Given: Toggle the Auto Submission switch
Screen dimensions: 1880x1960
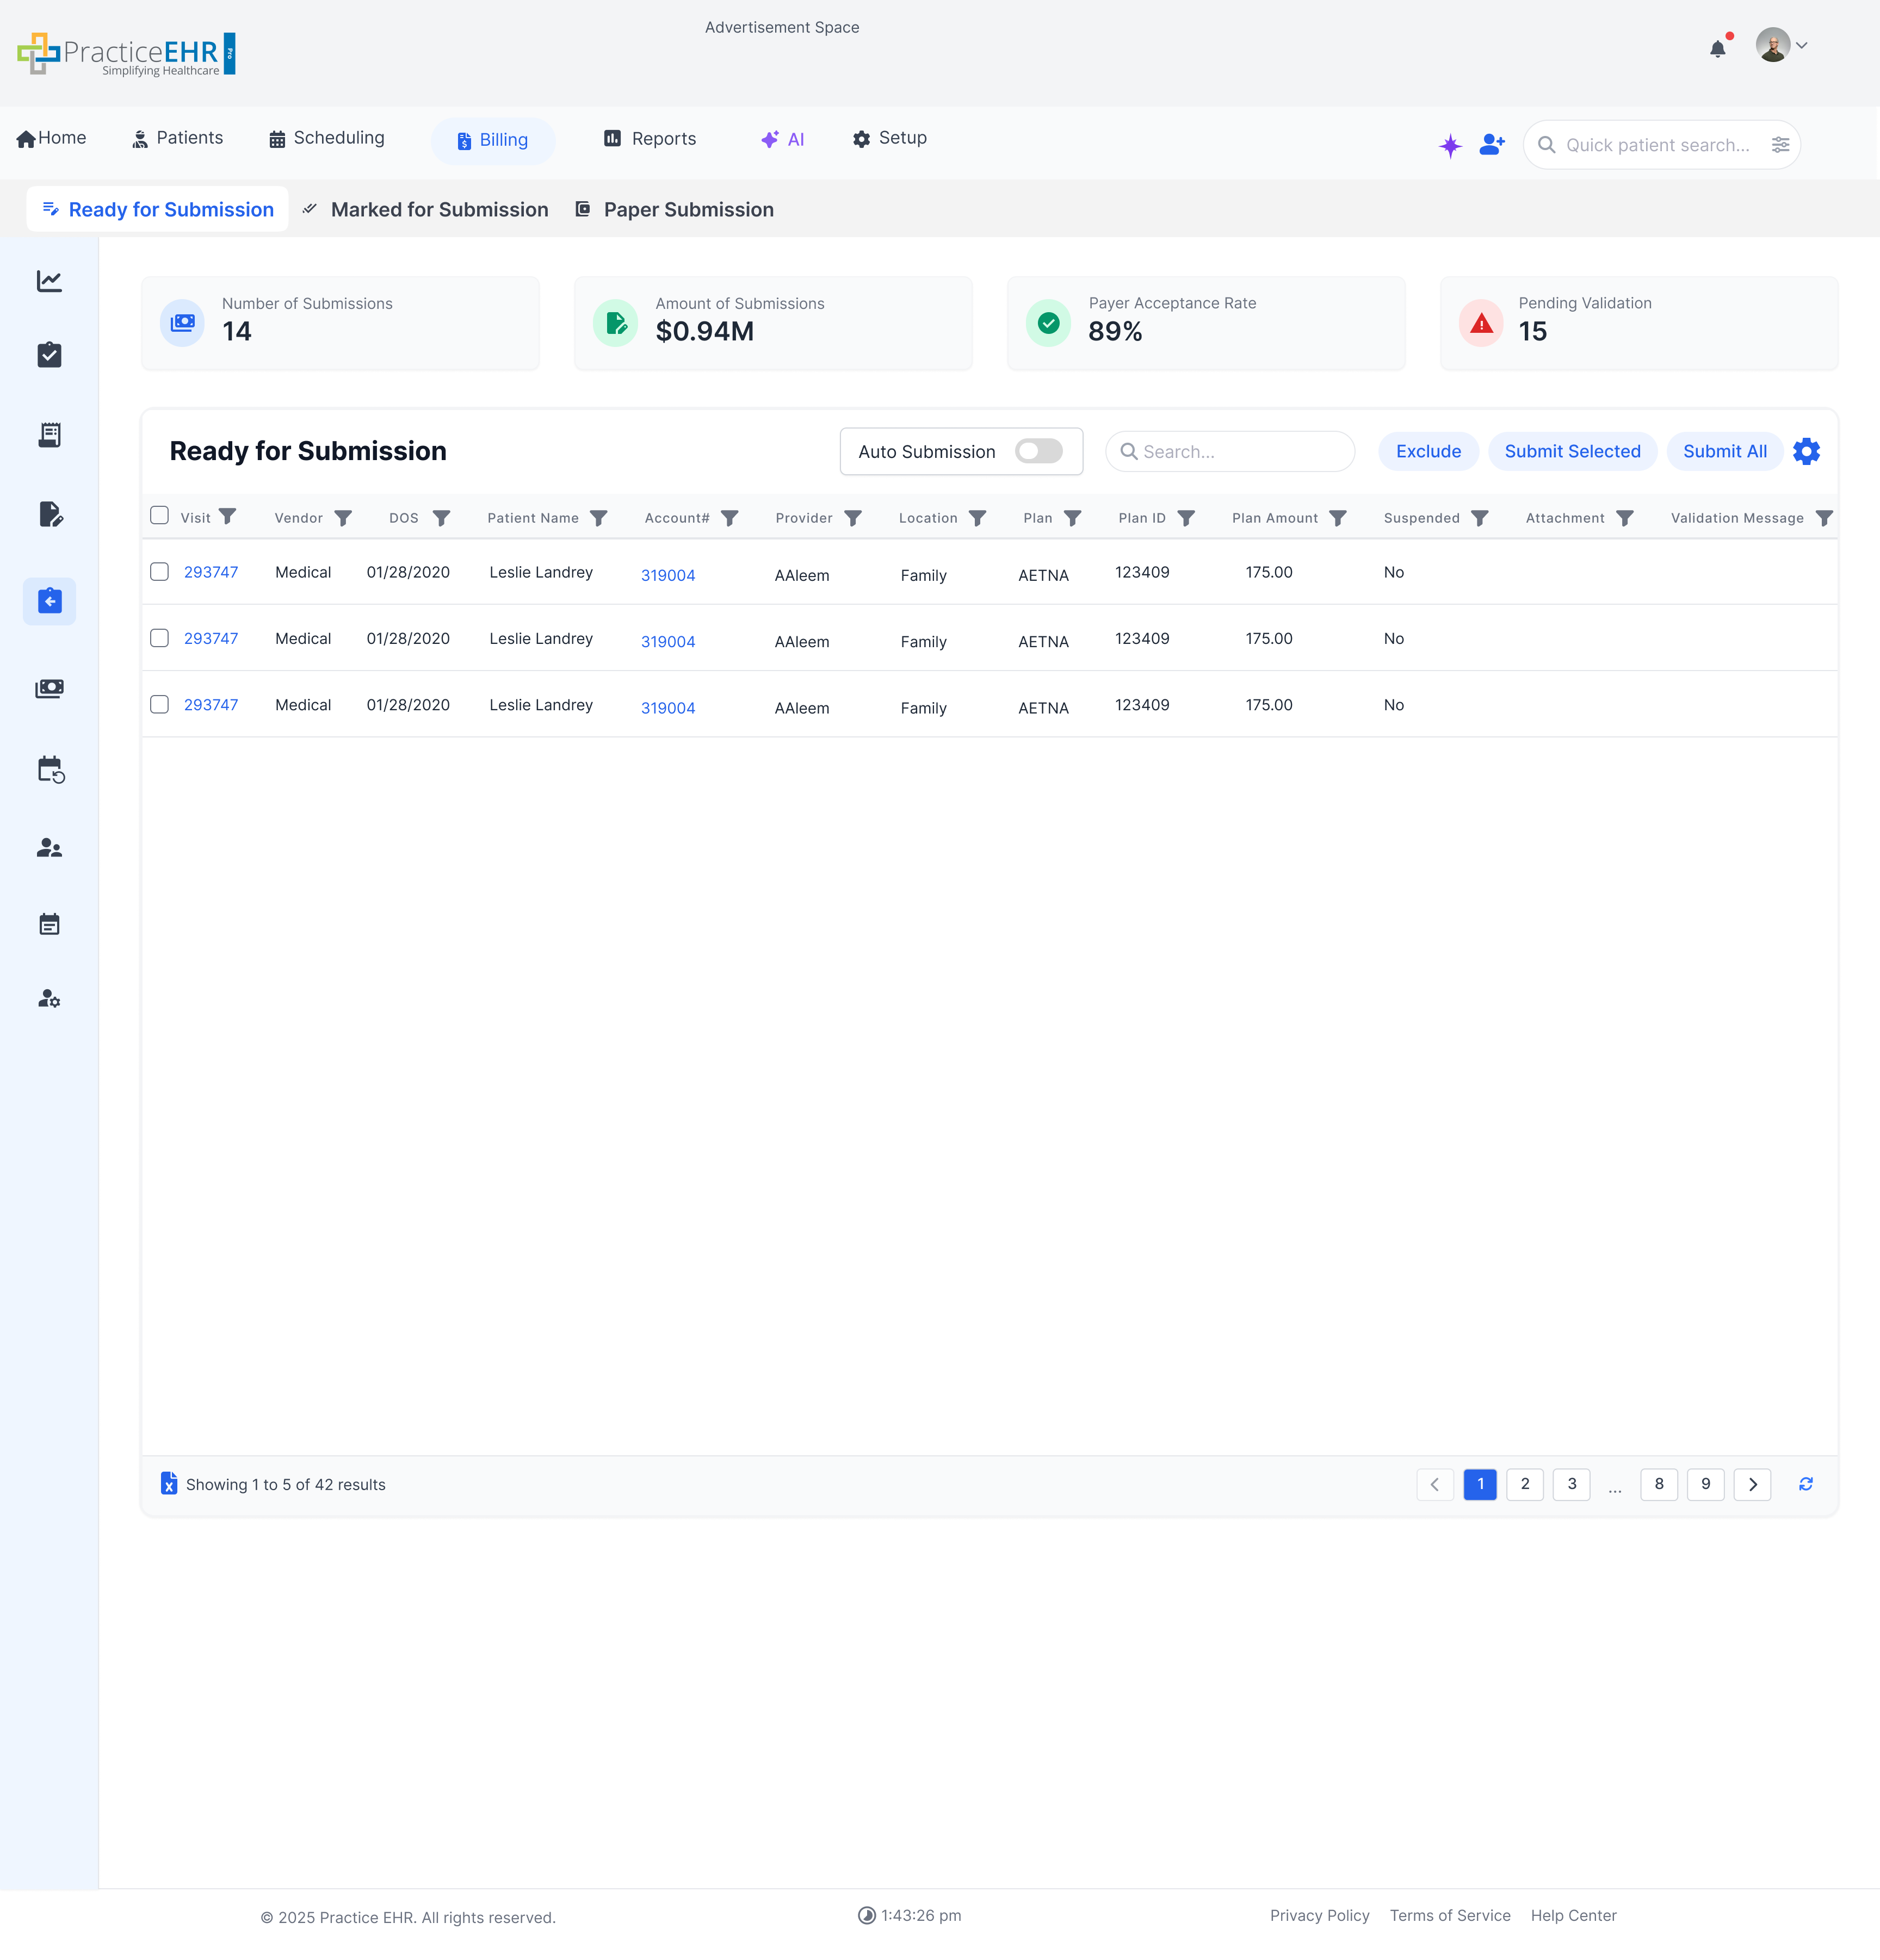Looking at the screenshot, I should 1038,452.
